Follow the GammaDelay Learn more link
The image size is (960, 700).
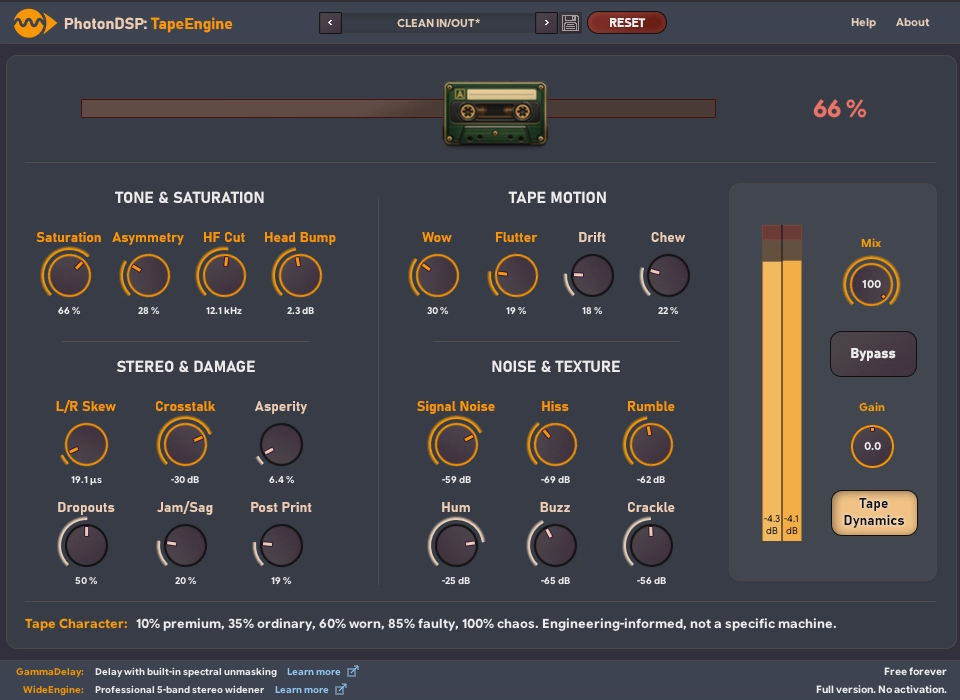tap(313, 672)
